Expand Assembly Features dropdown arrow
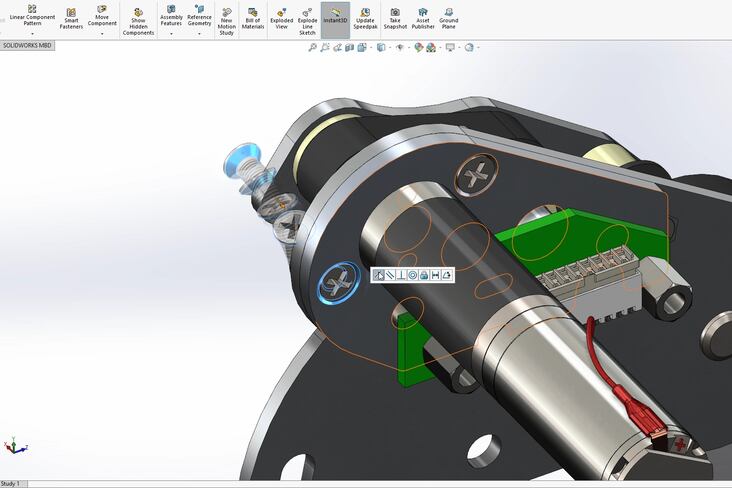Image resolution: width=732 pixels, height=488 pixels. pos(171,34)
